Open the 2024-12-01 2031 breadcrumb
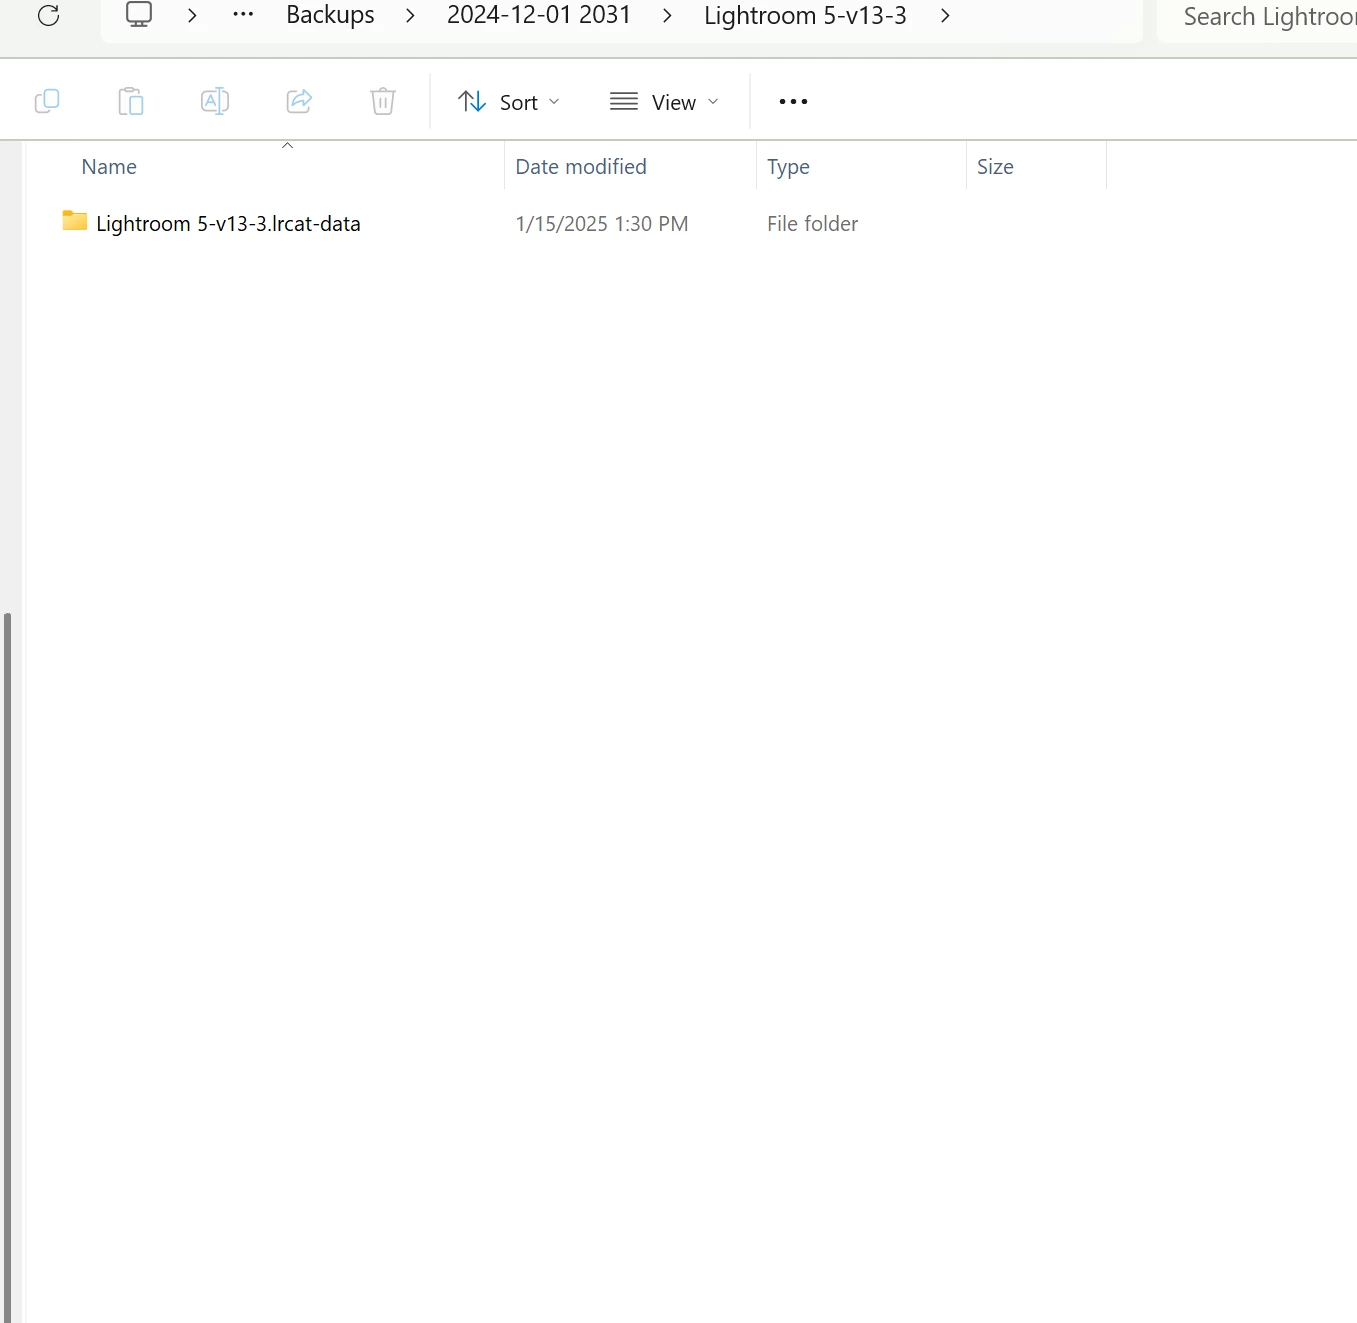The image size is (1357, 1323). 539,15
